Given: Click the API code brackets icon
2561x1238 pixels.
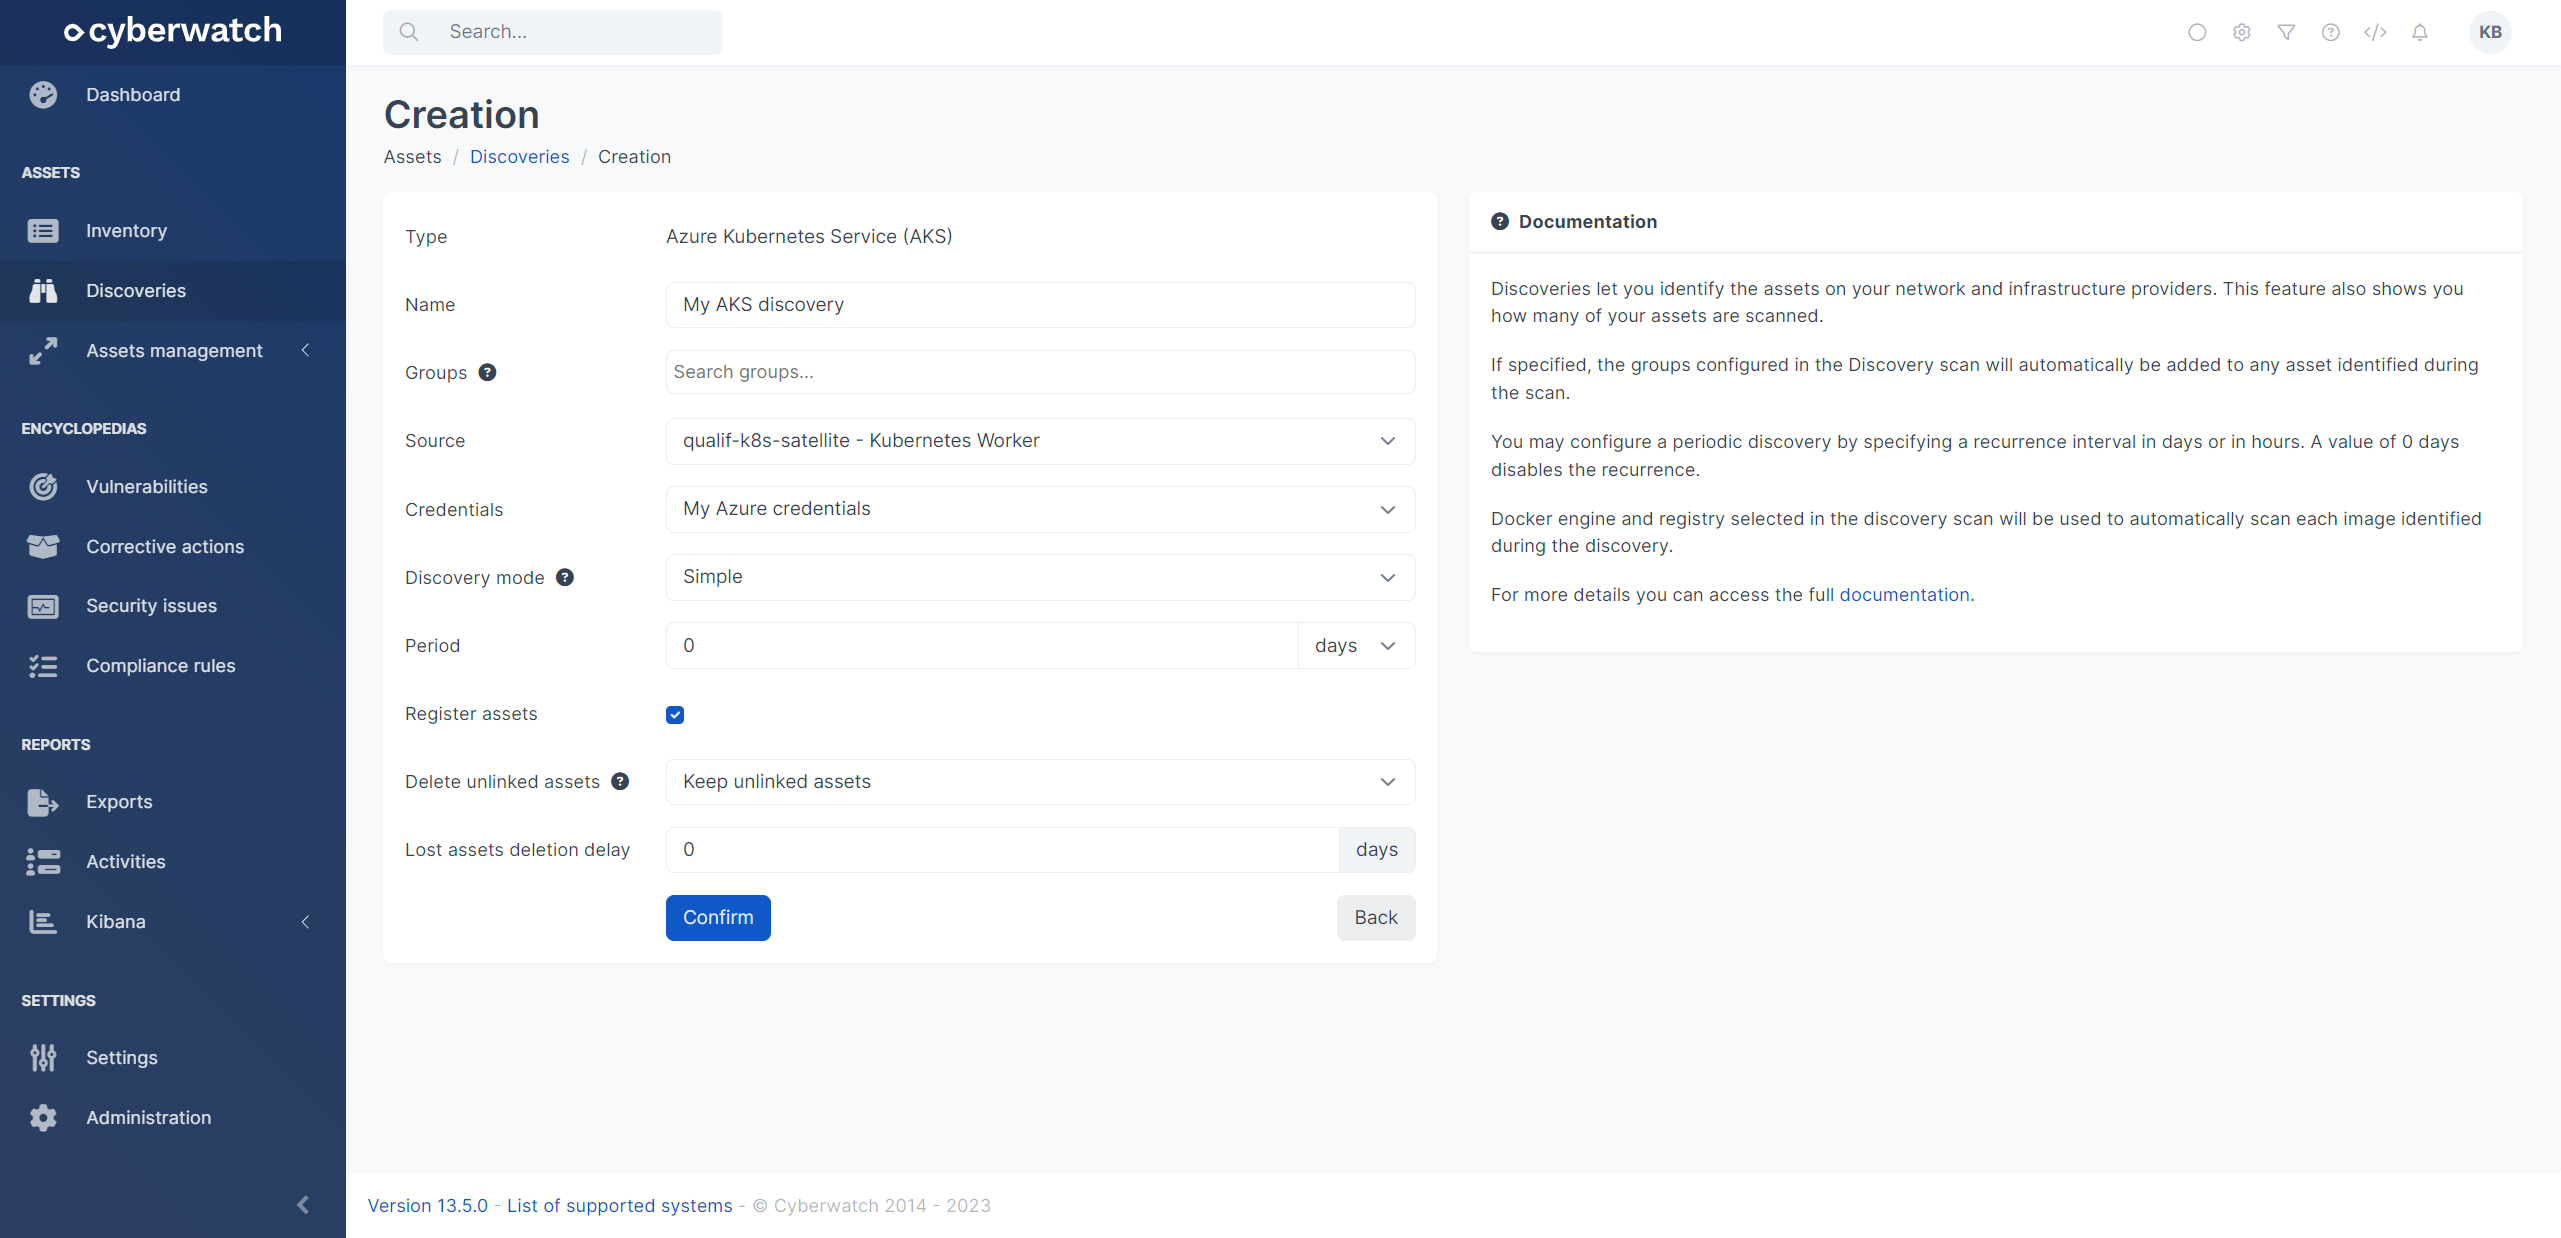Looking at the screenshot, I should click(2375, 32).
